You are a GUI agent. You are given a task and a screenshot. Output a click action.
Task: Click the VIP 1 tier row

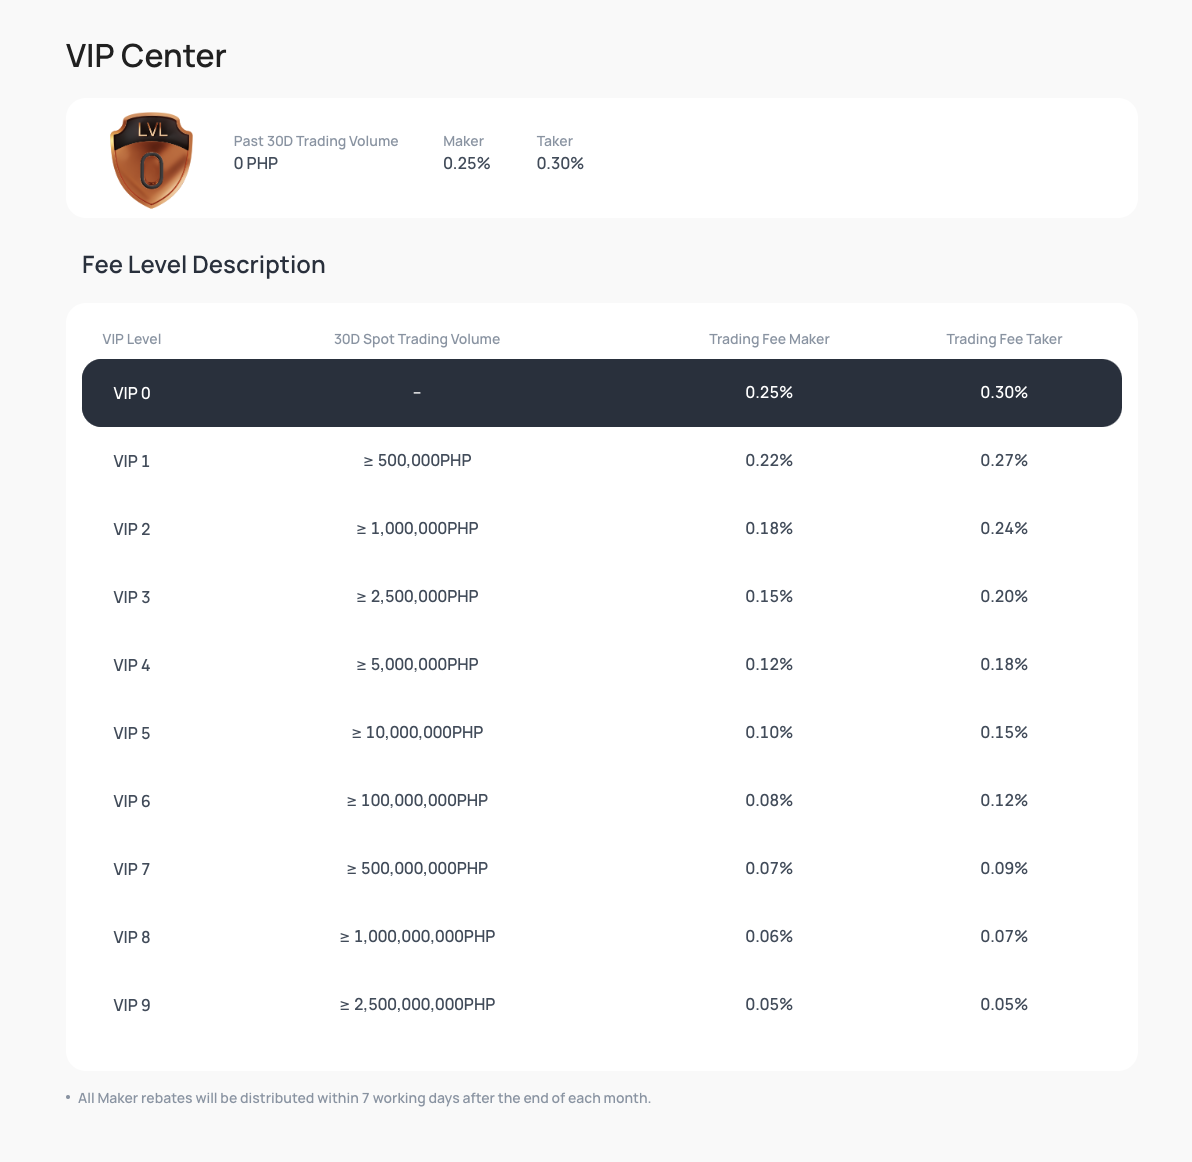tap(600, 461)
